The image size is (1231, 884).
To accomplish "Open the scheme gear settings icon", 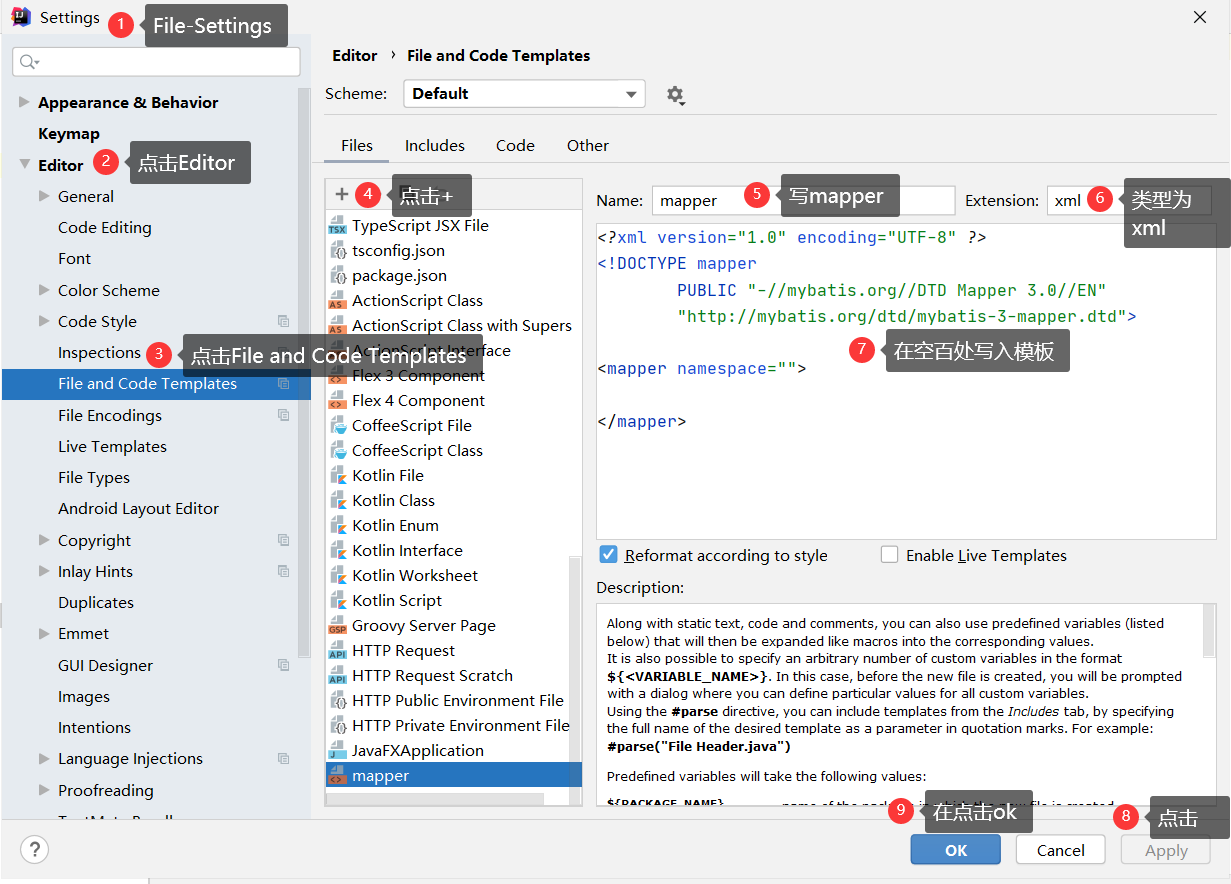I will [x=676, y=95].
